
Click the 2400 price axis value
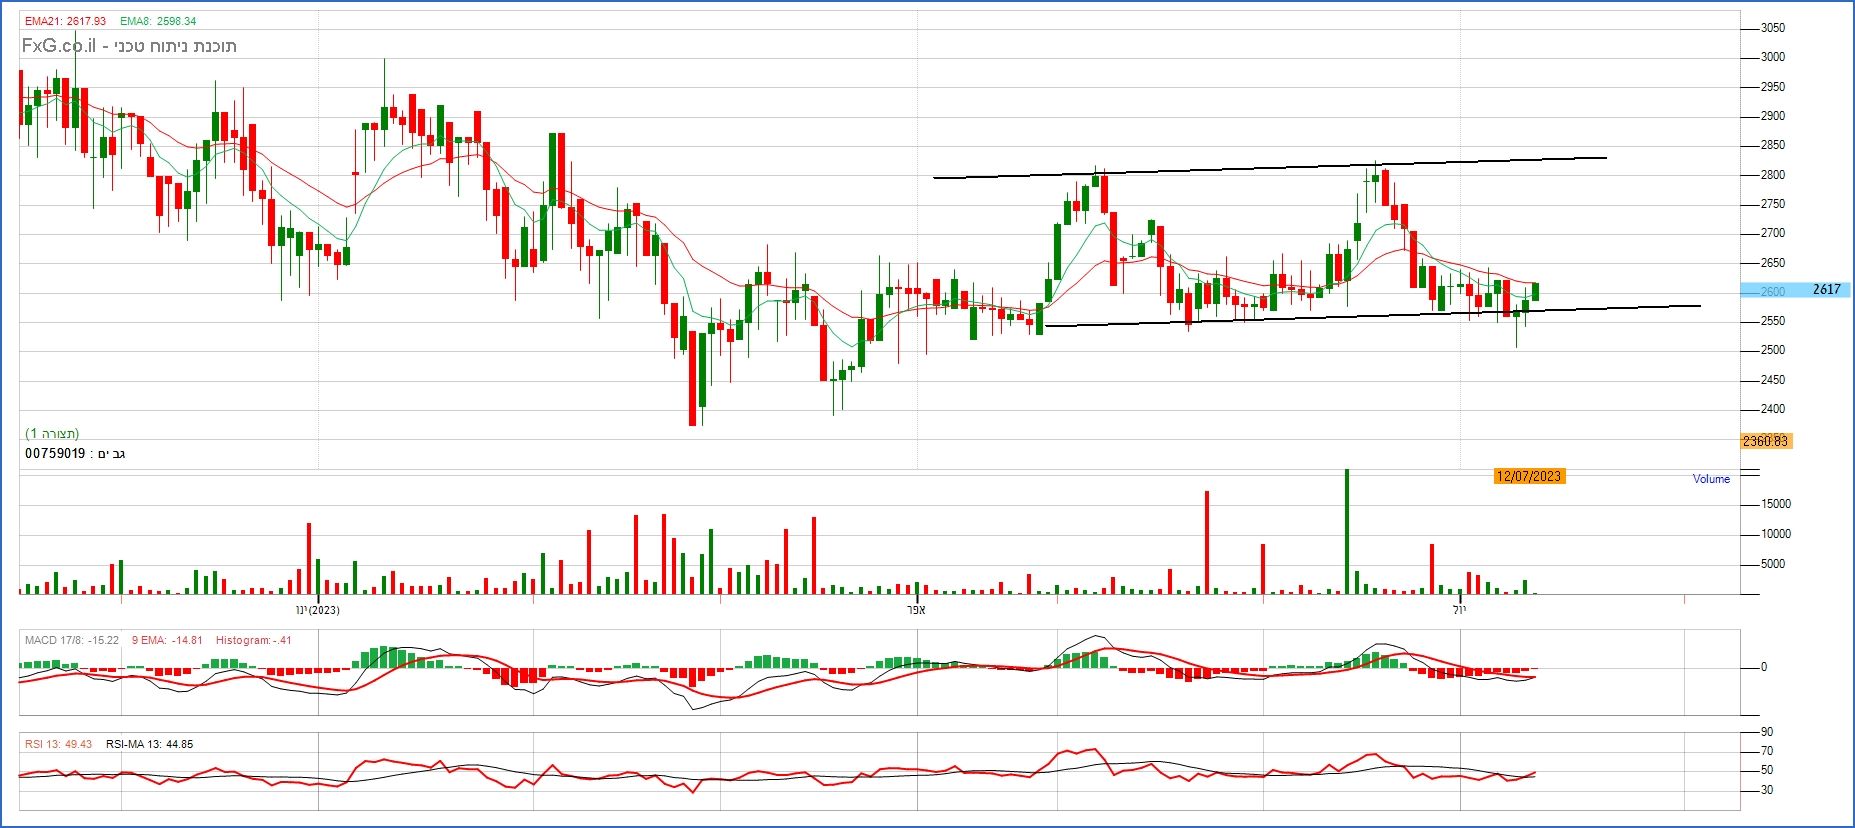(1773, 409)
